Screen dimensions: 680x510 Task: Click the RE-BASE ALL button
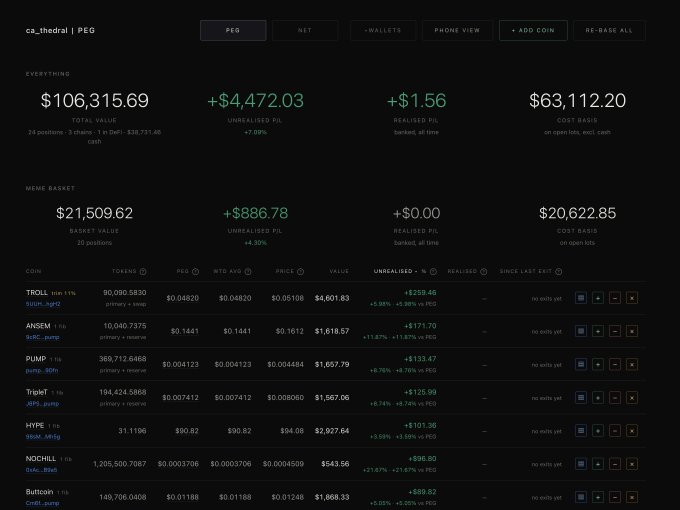609,30
